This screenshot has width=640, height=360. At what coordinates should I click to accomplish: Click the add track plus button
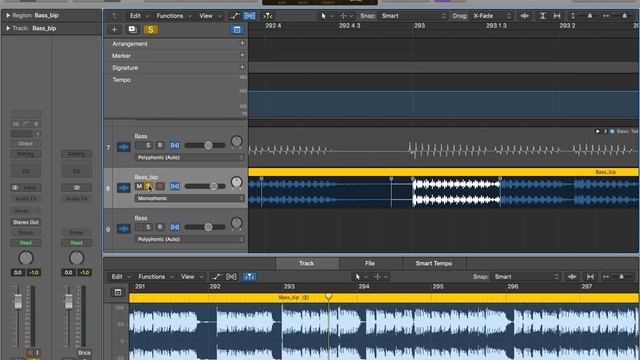point(114,29)
